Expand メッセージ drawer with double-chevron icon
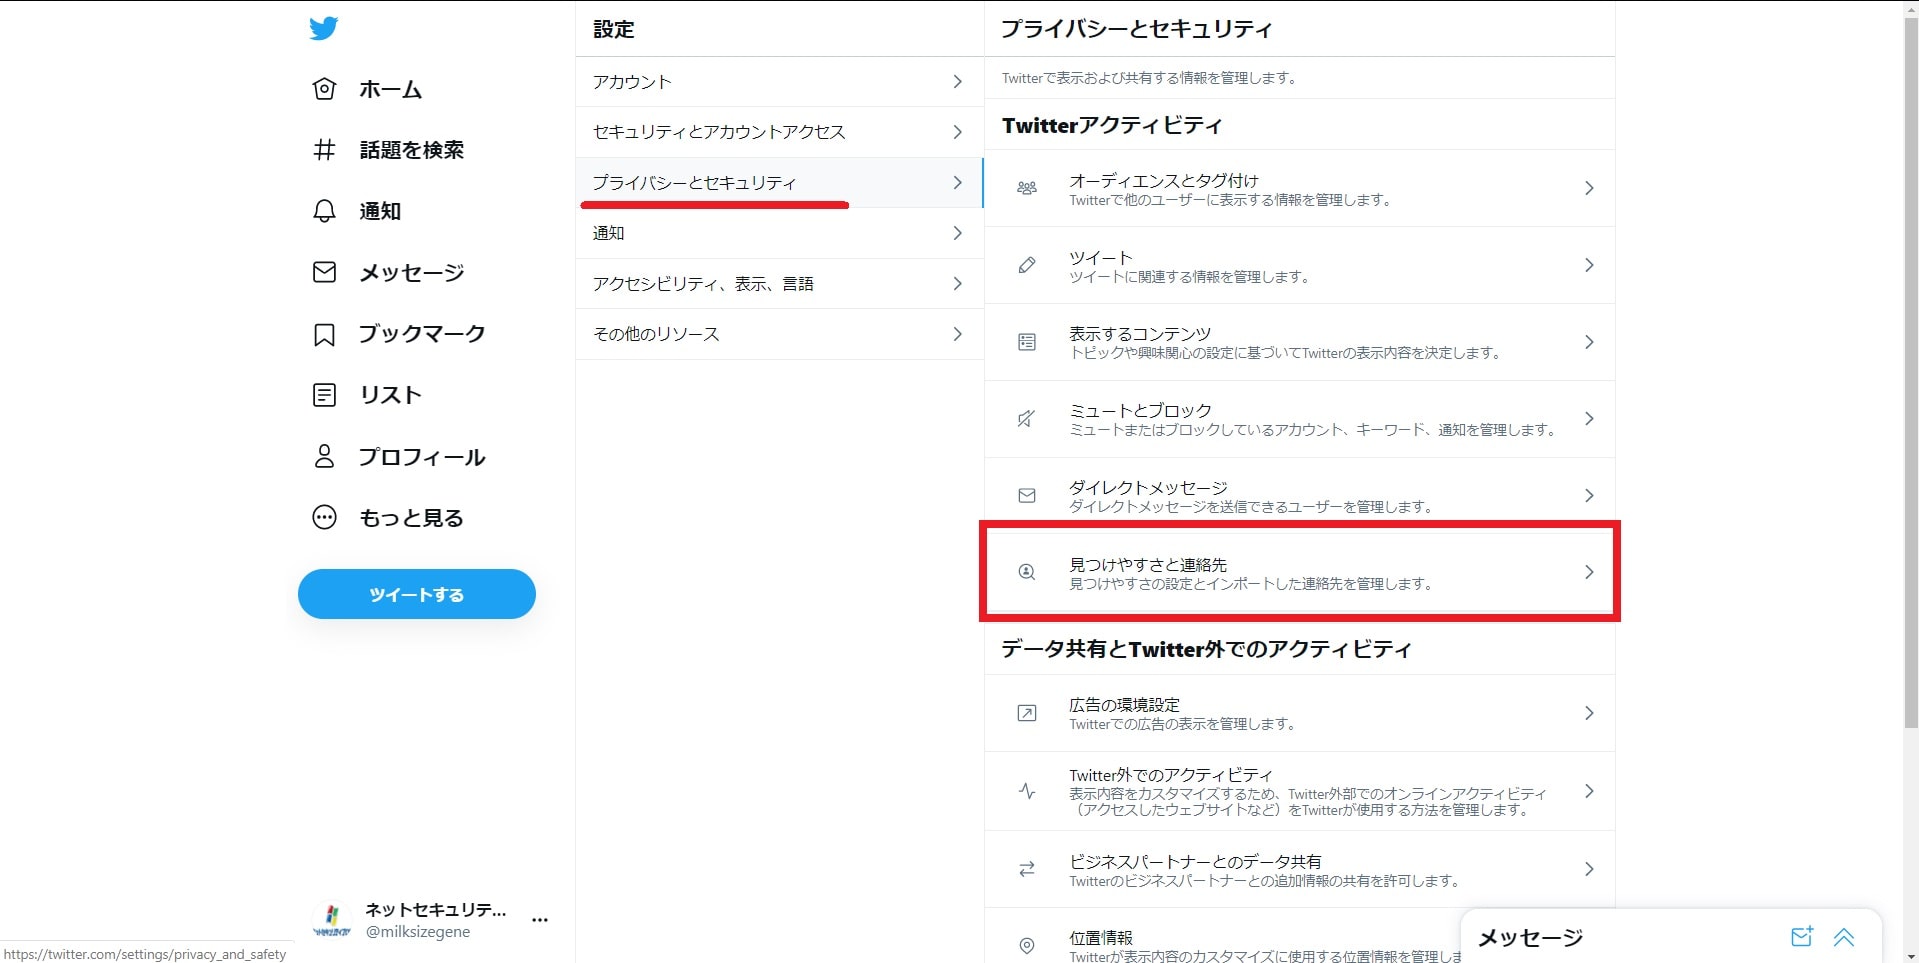The height and width of the screenshot is (963, 1919). coord(1844,937)
